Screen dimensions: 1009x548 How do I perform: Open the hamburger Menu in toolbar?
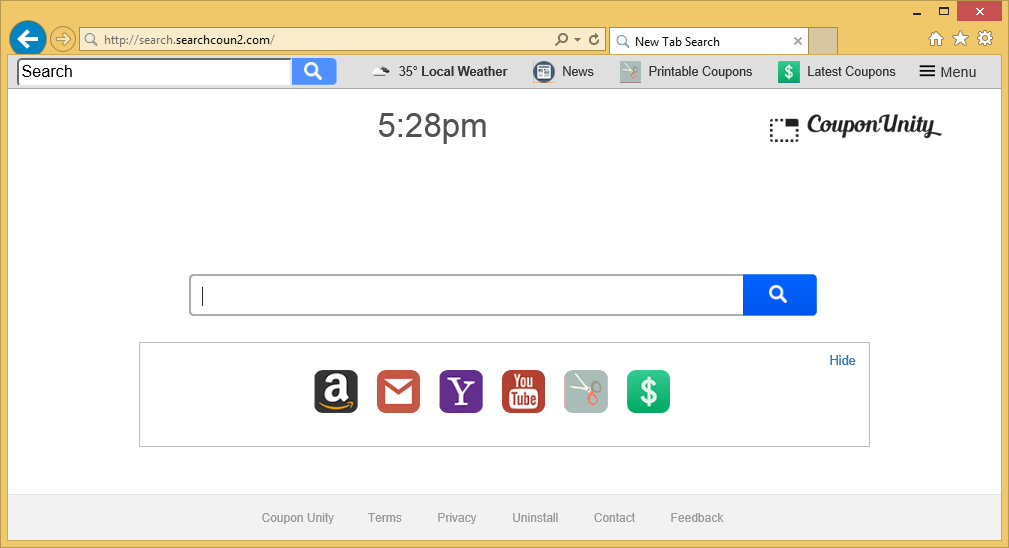947,72
